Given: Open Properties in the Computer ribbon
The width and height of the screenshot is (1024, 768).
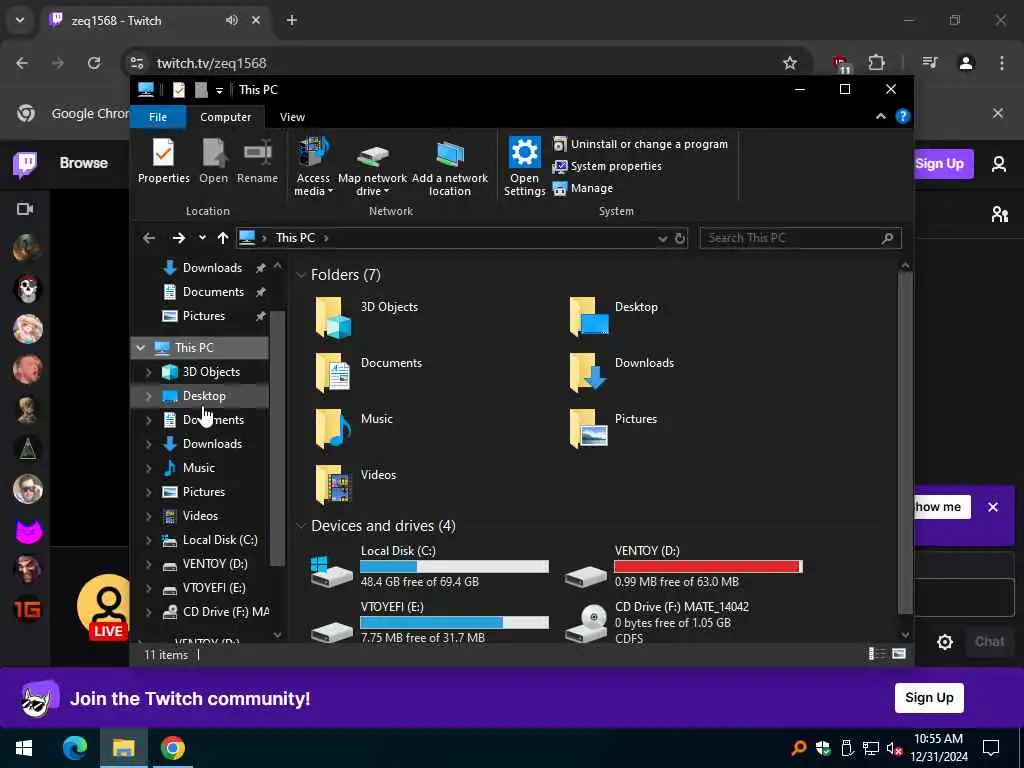Looking at the screenshot, I should coord(163,161).
